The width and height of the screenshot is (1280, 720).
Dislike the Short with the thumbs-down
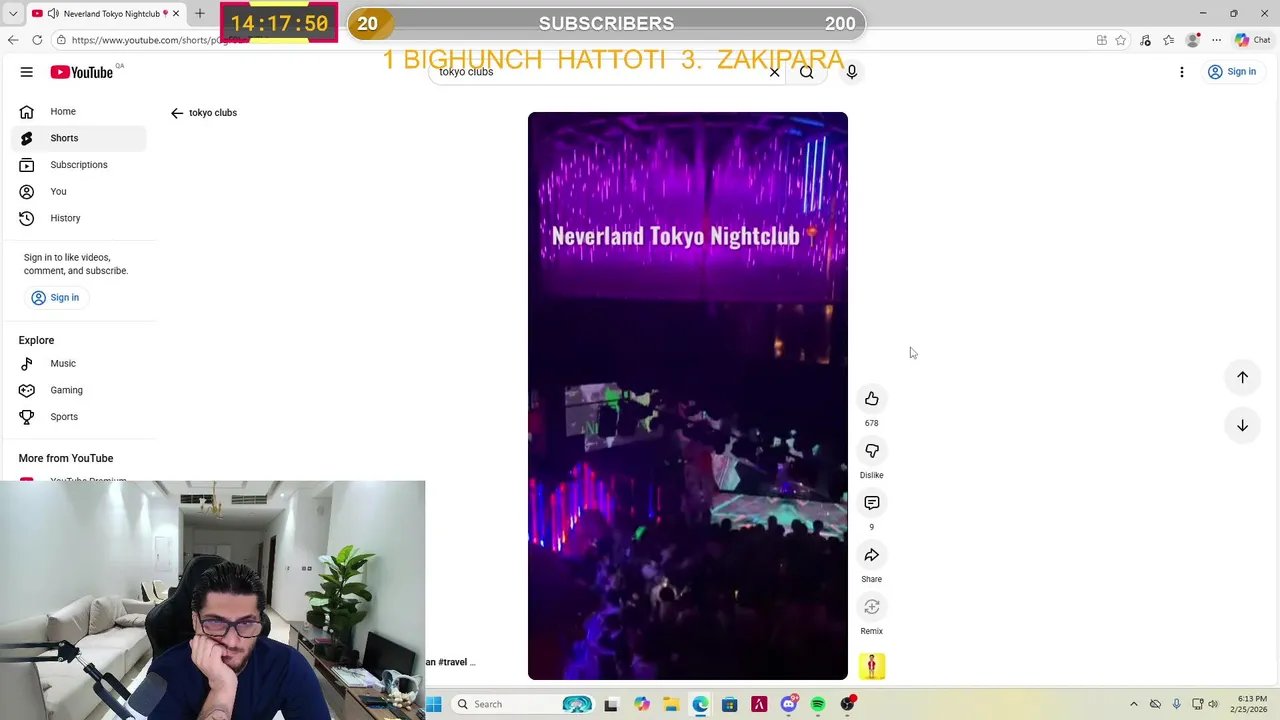(872, 451)
